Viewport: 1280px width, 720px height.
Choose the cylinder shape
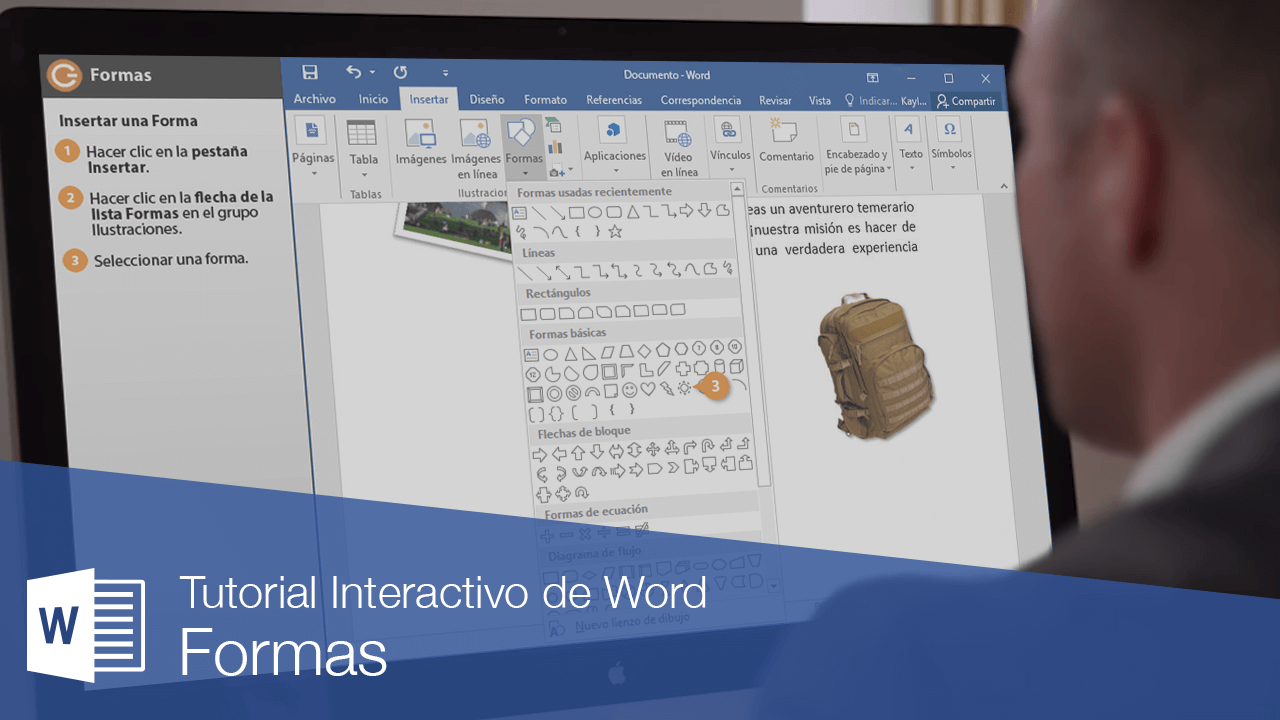pos(718,368)
